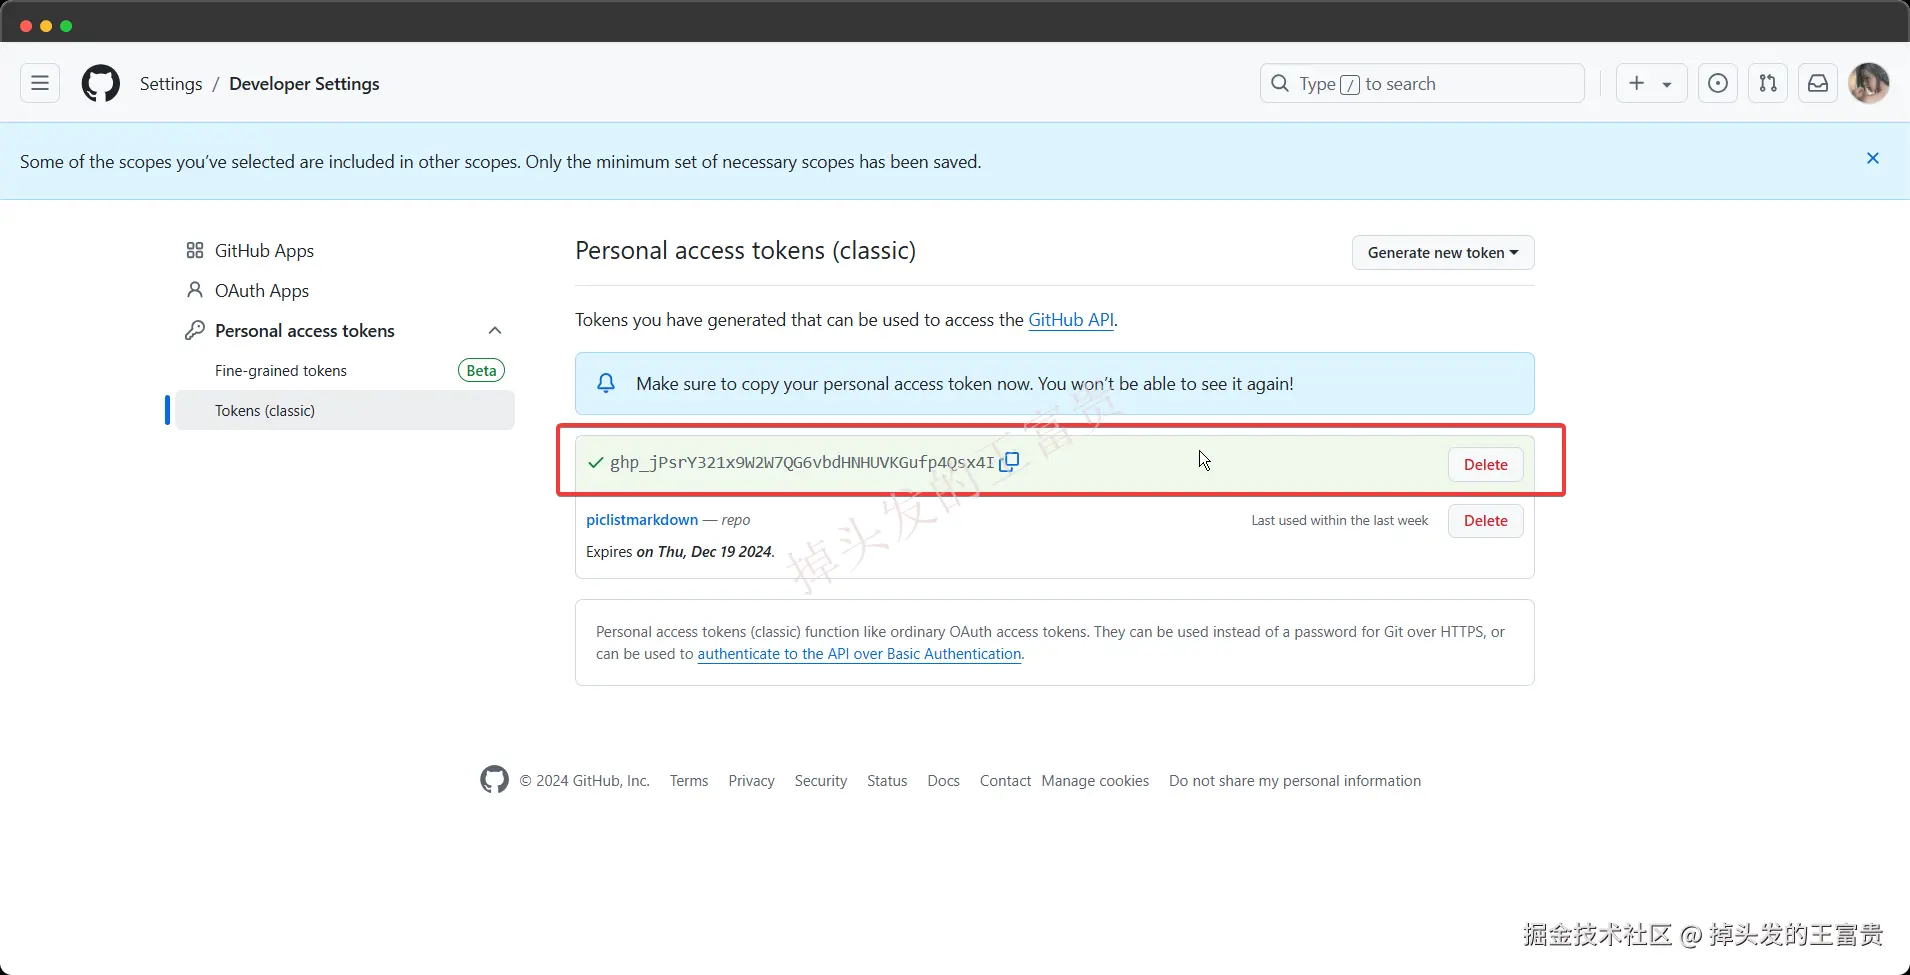Collapse the Personal access tokens section
This screenshot has width=1910, height=975.
coord(494,331)
